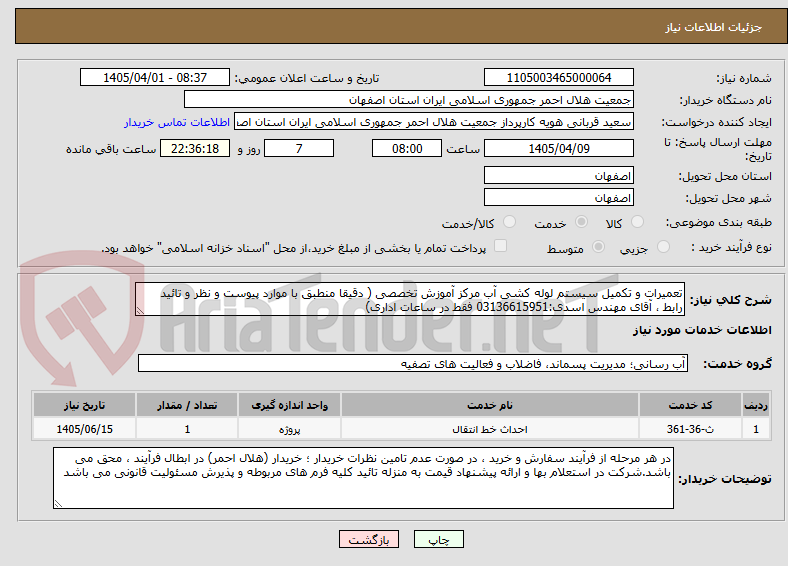Click the need date cell 1405/06/15
The image size is (788, 566).
point(84,429)
